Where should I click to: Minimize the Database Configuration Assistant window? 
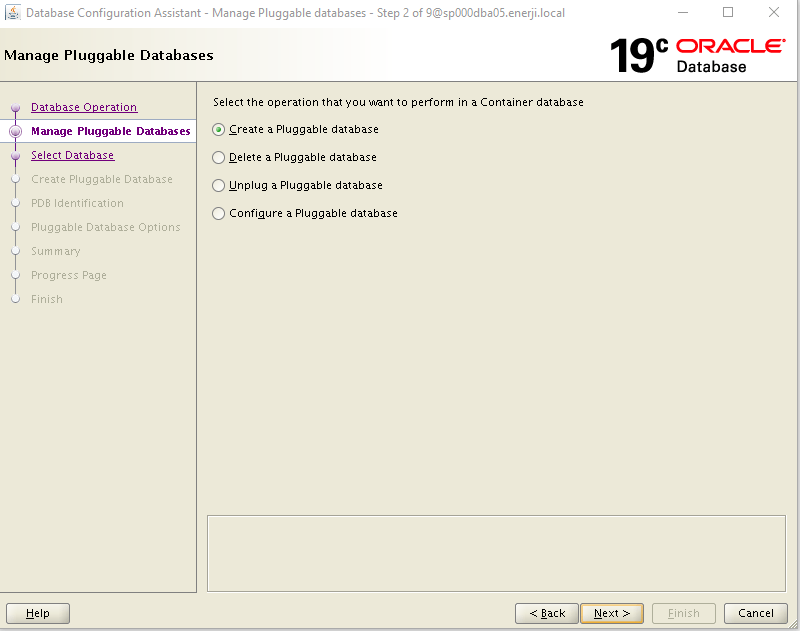(683, 12)
